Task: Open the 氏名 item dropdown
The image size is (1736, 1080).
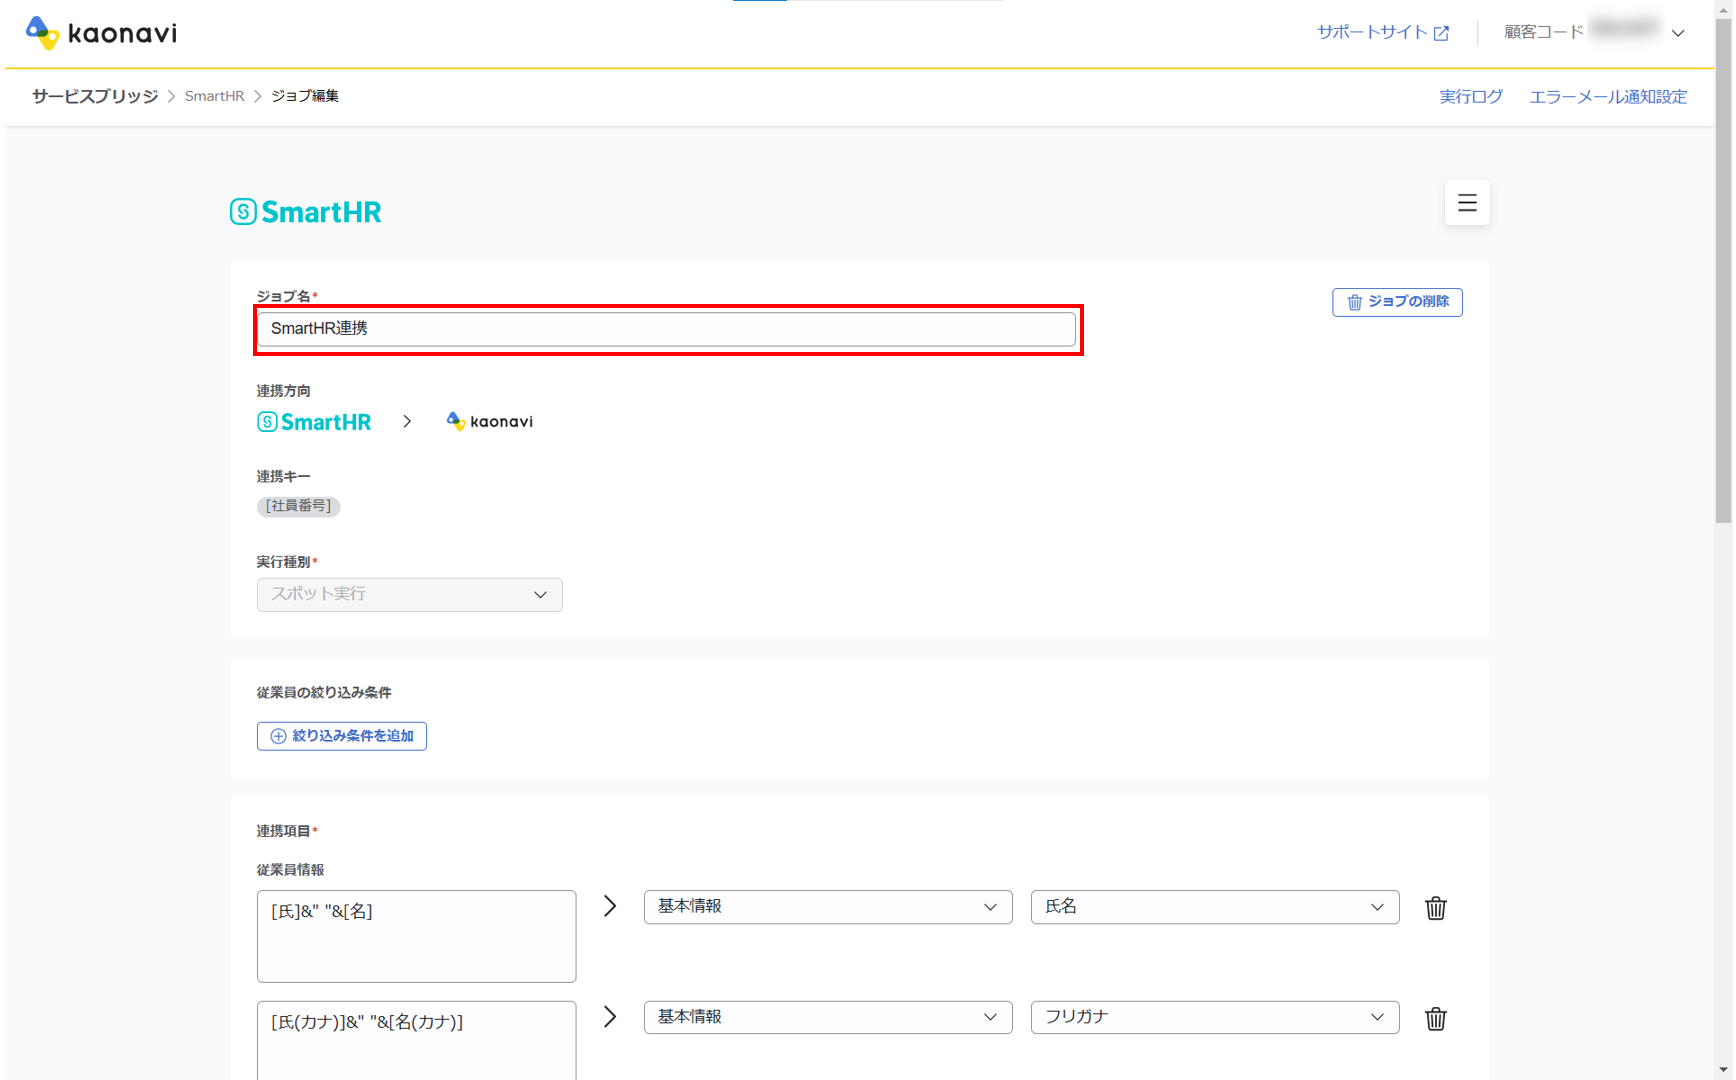Action: 1215,907
